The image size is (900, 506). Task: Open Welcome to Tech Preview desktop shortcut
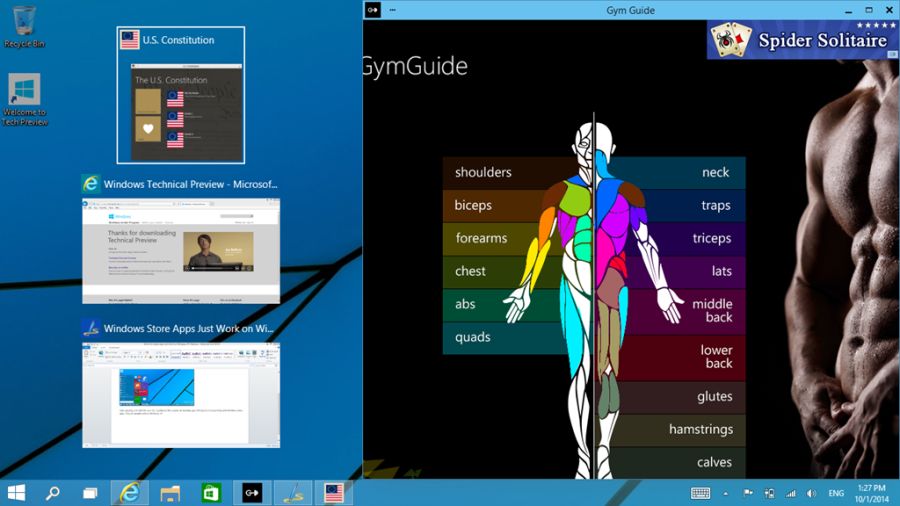[x=24, y=99]
